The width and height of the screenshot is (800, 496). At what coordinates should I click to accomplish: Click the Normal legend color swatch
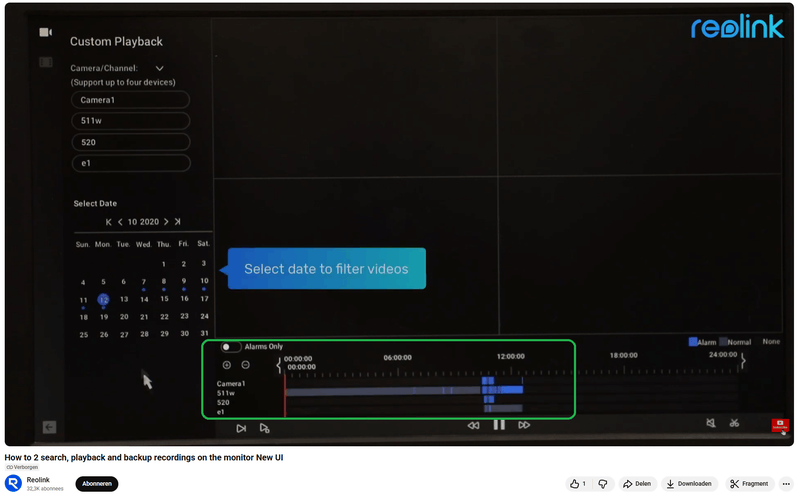click(723, 341)
